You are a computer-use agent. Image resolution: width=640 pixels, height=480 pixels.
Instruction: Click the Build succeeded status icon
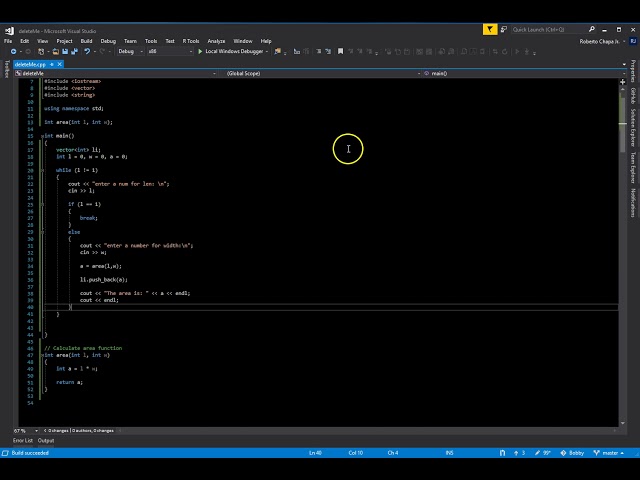pyautogui.click(x=5, y=453)
